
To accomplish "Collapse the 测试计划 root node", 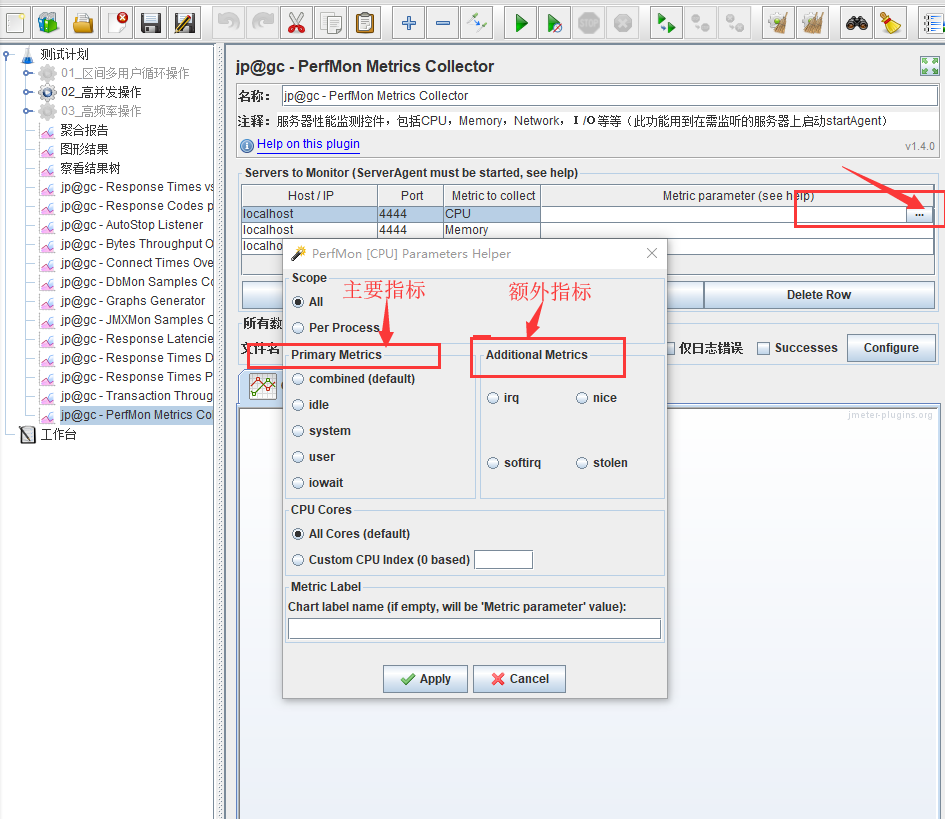I will click(7, 54).
